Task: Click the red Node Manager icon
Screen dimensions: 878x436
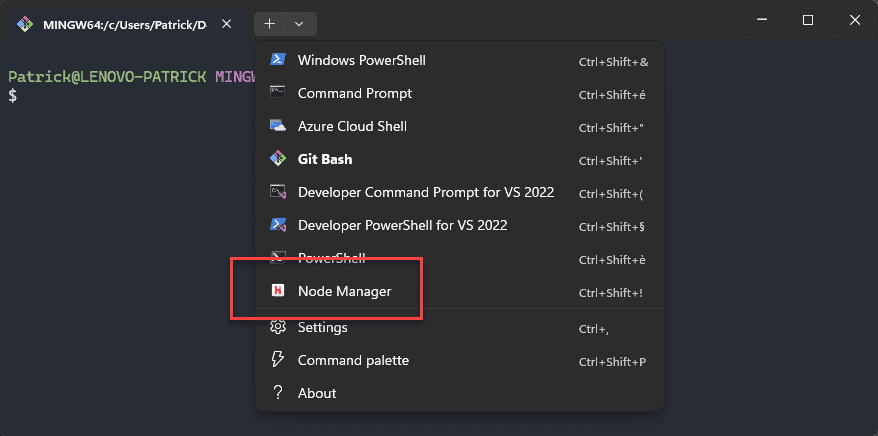Action: (x=278, y=290)
